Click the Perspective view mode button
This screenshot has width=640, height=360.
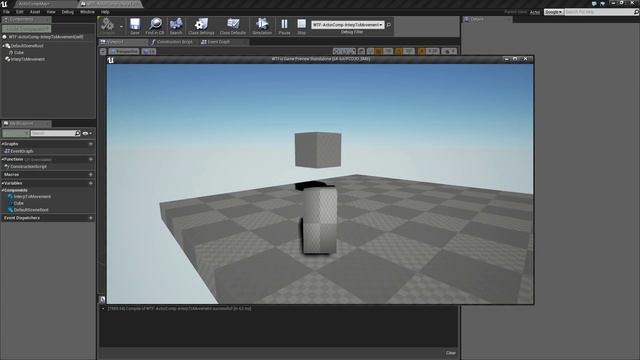click(x=124, y=51)
